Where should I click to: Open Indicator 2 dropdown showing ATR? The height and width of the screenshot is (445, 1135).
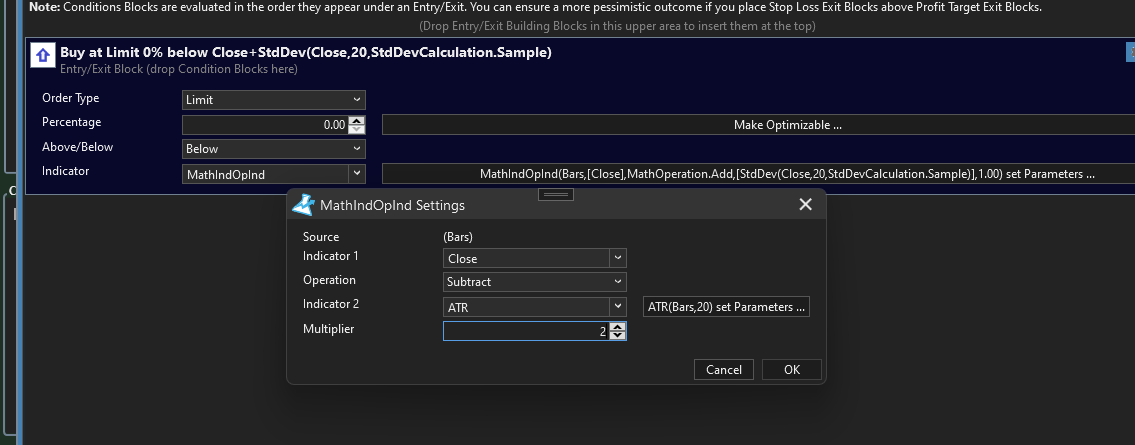[535, 307]
